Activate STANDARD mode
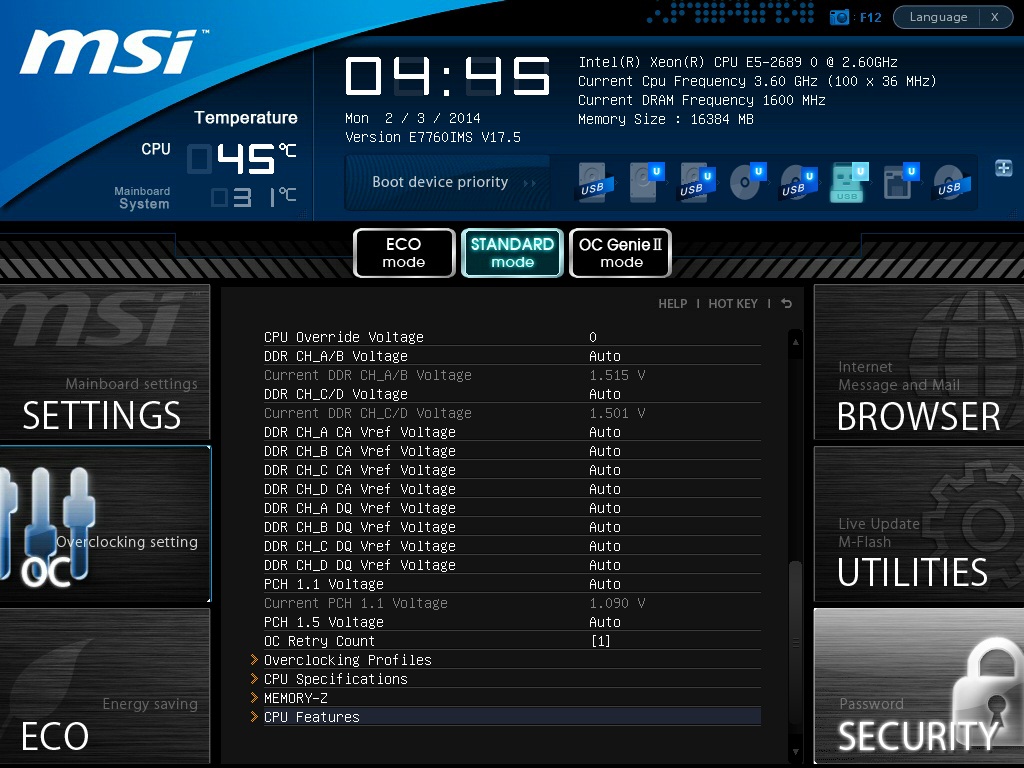The image size is (1024, 768). point(513,253)
